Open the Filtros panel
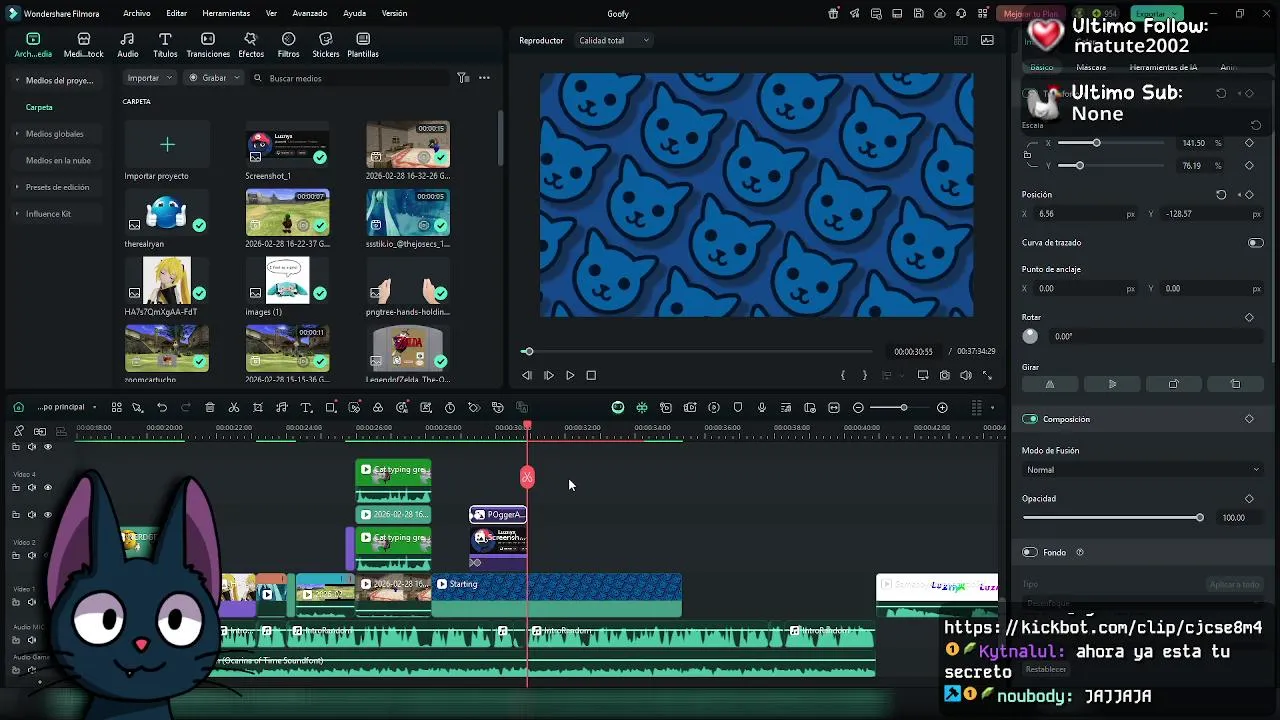 pyautogui.click(x=288, y=45)
